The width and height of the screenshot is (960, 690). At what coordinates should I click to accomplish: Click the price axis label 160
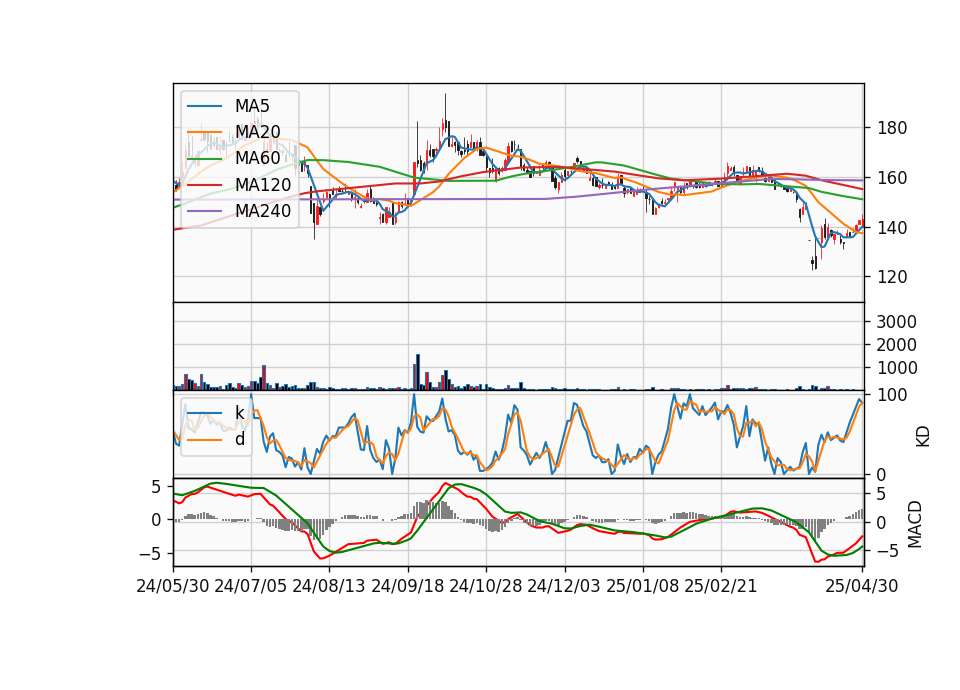coord(891,178)
